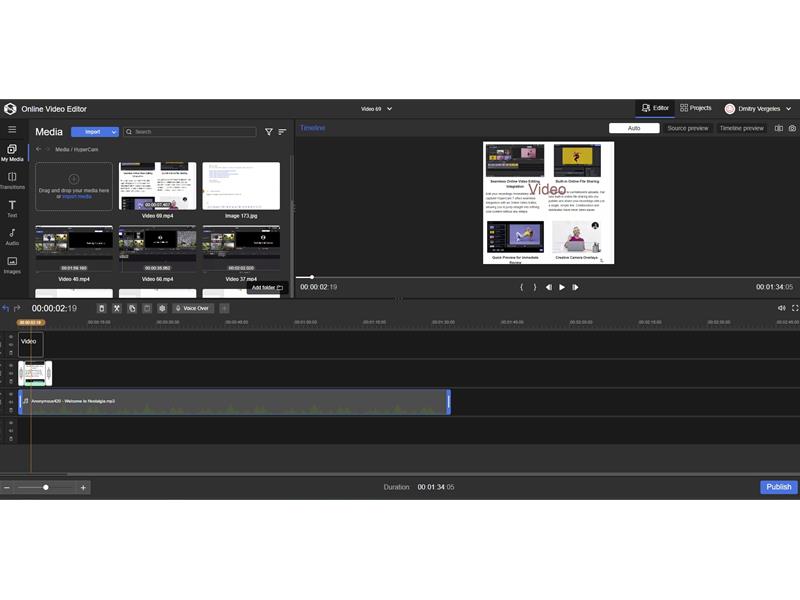This screenshot has width=800, height=600.
Task: Click the delete clip trash icon
Action: click(101, 308)
